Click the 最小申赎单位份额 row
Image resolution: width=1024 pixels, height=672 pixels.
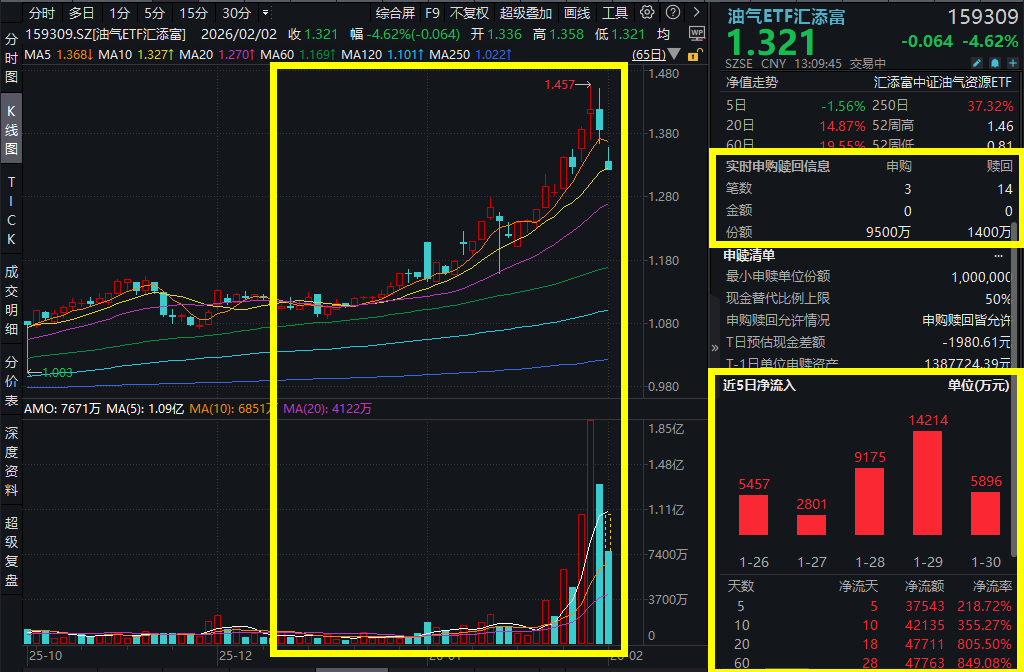point(869,277)
